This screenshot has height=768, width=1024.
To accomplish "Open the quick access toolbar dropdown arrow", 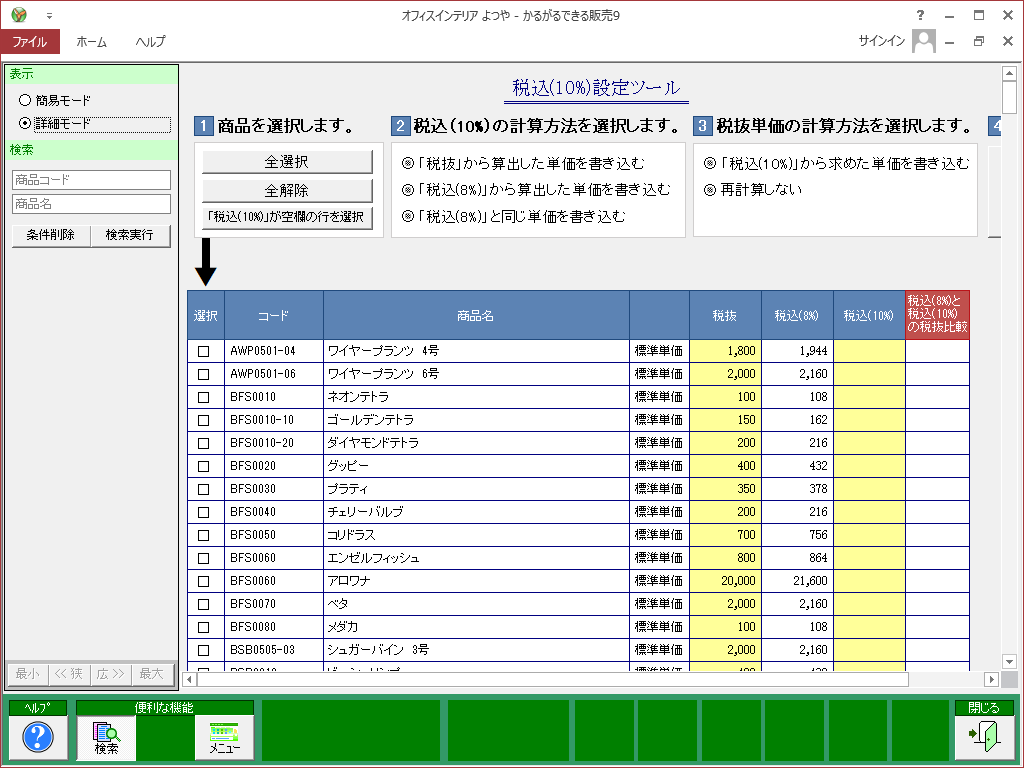I will [49, 15].
